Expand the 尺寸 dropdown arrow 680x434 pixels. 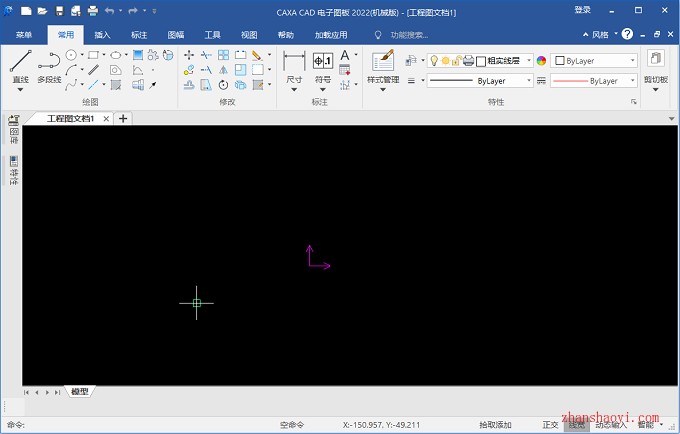point(294,90)
